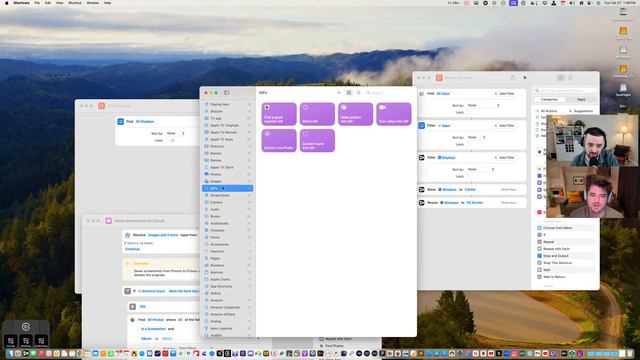
Task: Add the Stop This Shortcut action
Action: 566,263
